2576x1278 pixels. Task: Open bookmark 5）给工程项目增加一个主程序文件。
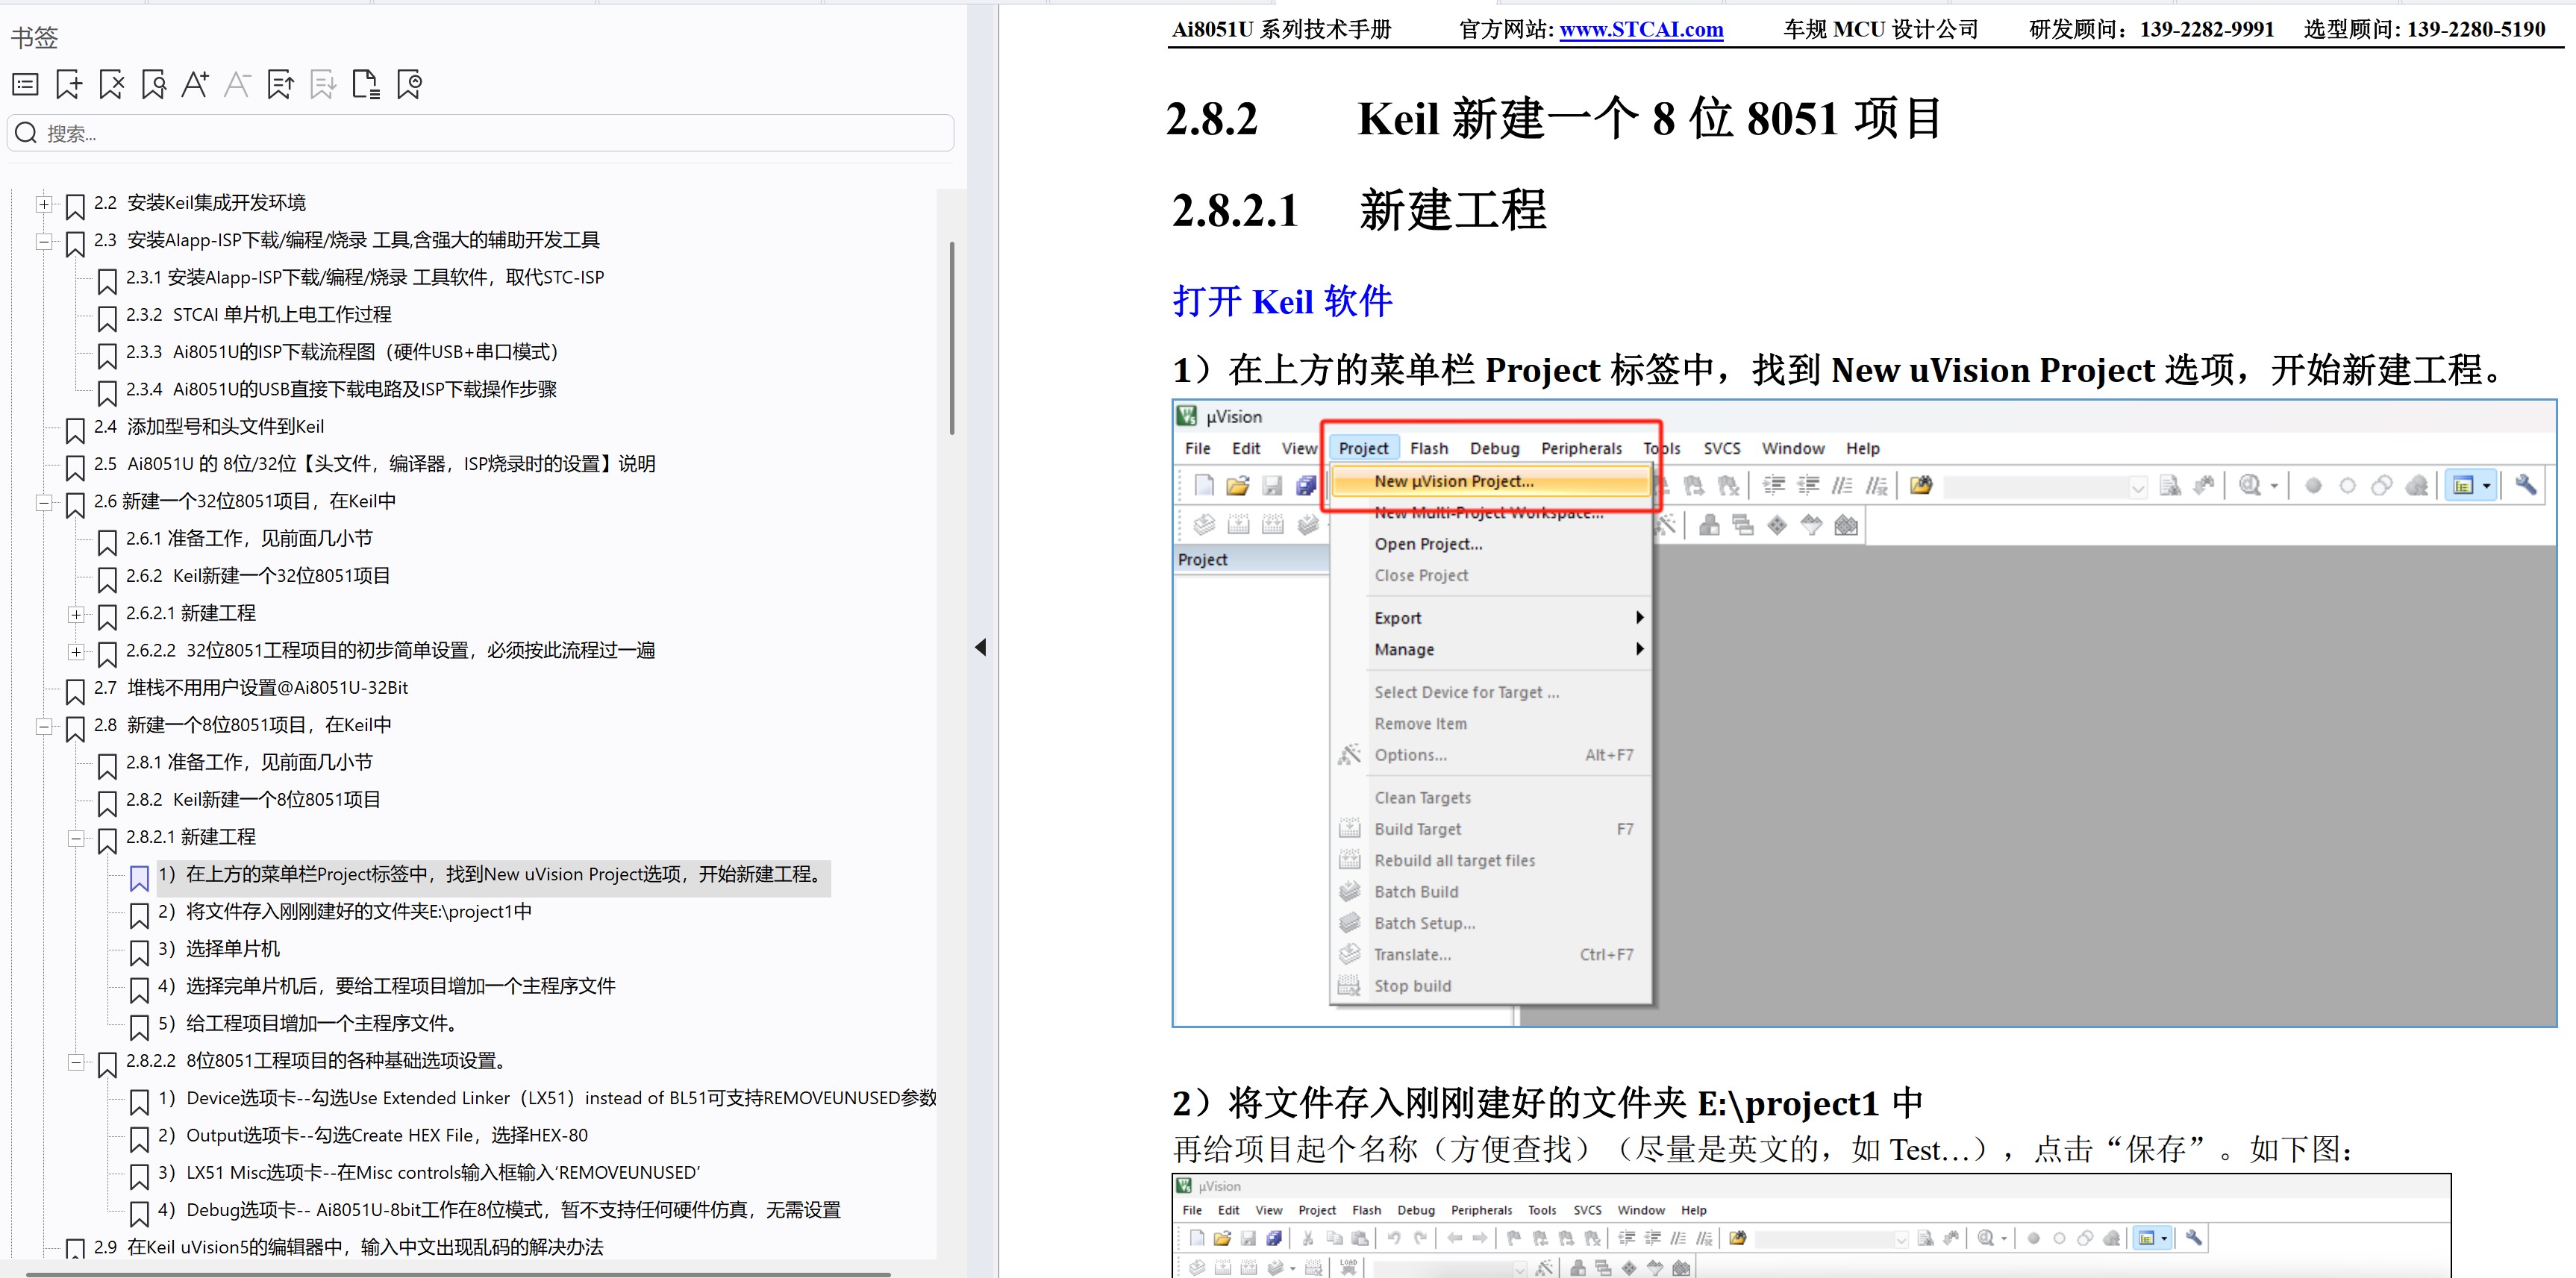click(x=310, y=1024)
